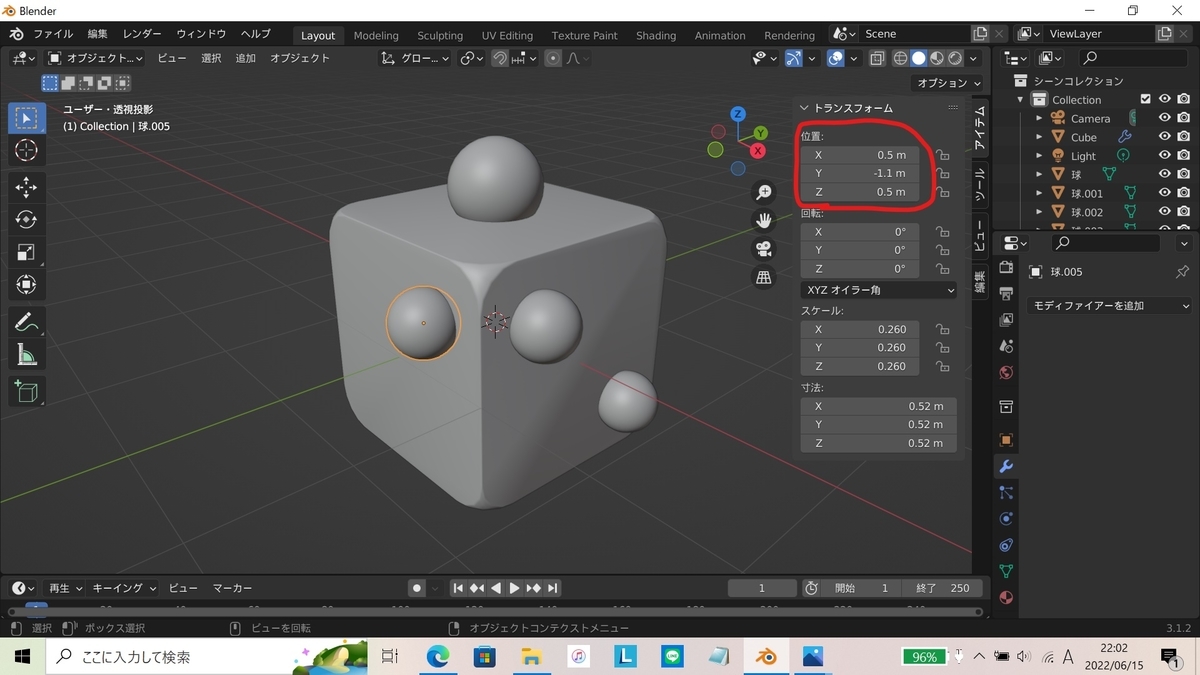Toggle camera view with camera icon
The height and width of the screenshot is (675, 1200).
pos(764,249)
